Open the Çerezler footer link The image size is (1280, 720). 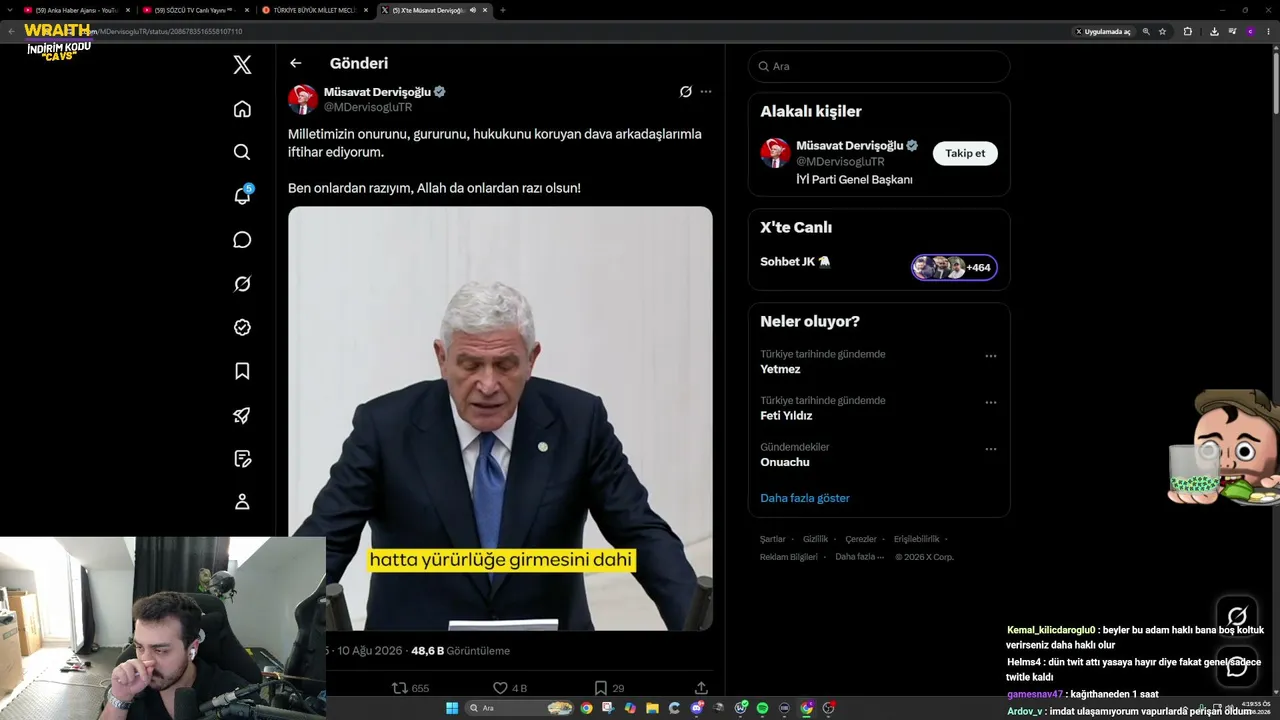pos(861,539)
